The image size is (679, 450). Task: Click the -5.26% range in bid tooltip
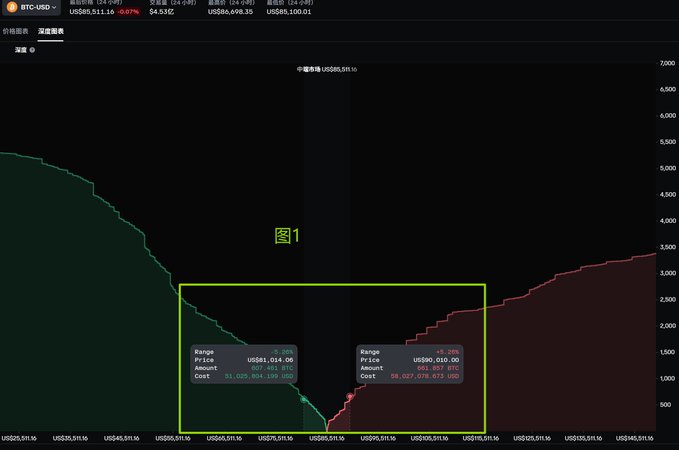(282, 352)
